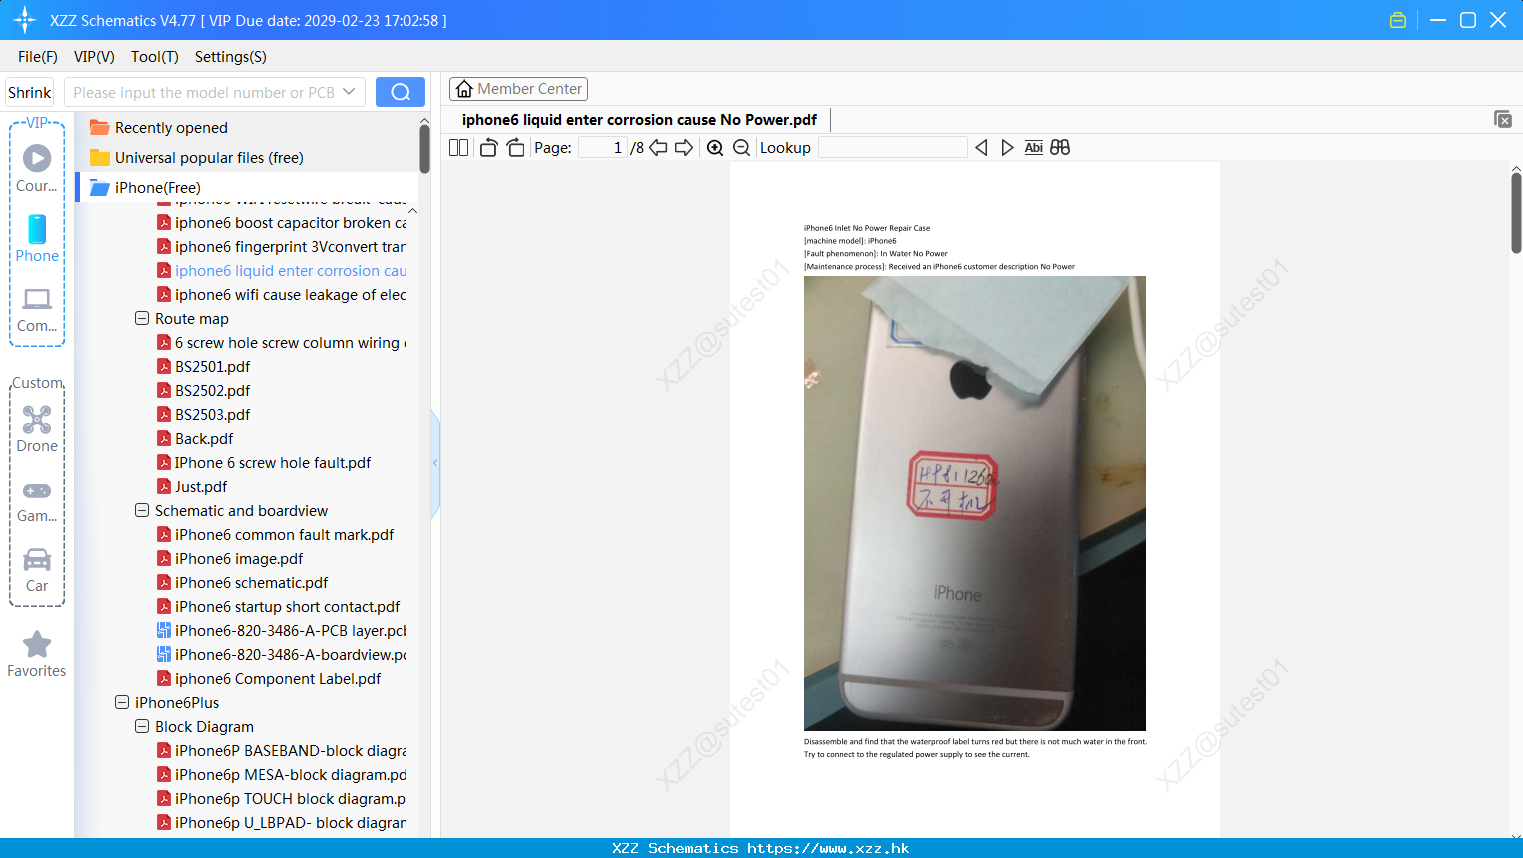Open the model number dropdown arrow
Screen dimensions: 1523x858
coord(349,92)
